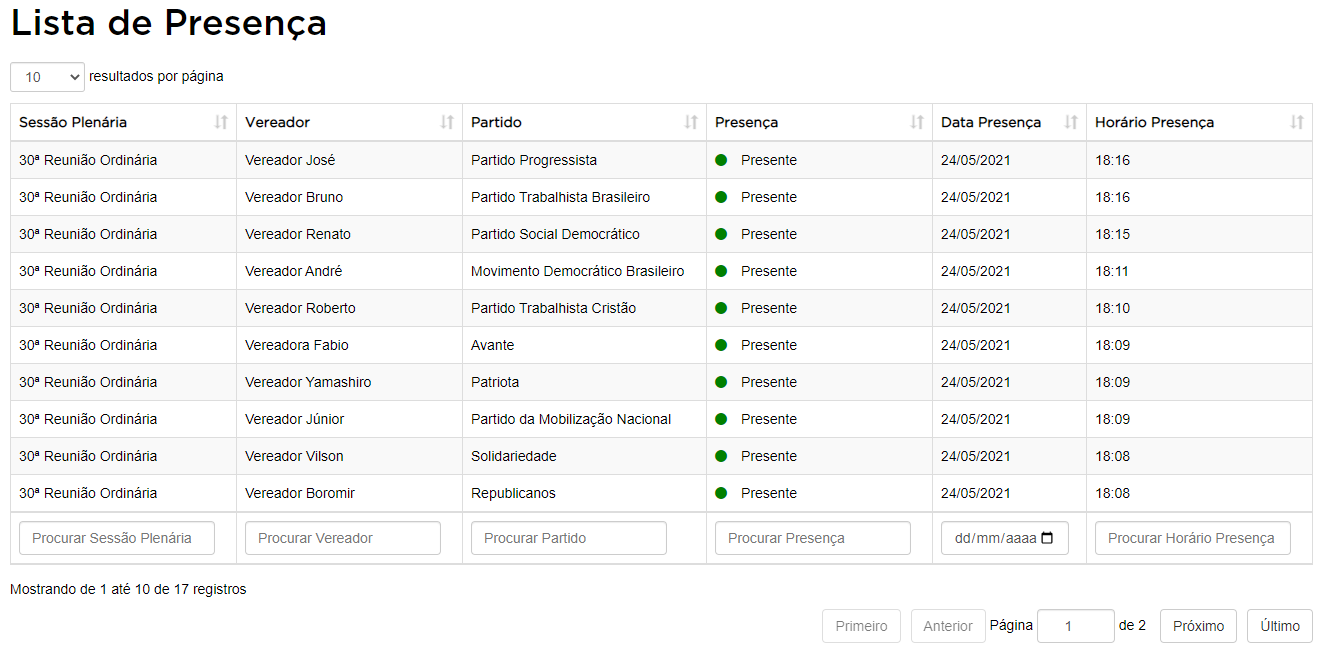The width and height of the screenshot is (1325, 651).
Task: Click the Solidariedade party cell
Action: 585,456
